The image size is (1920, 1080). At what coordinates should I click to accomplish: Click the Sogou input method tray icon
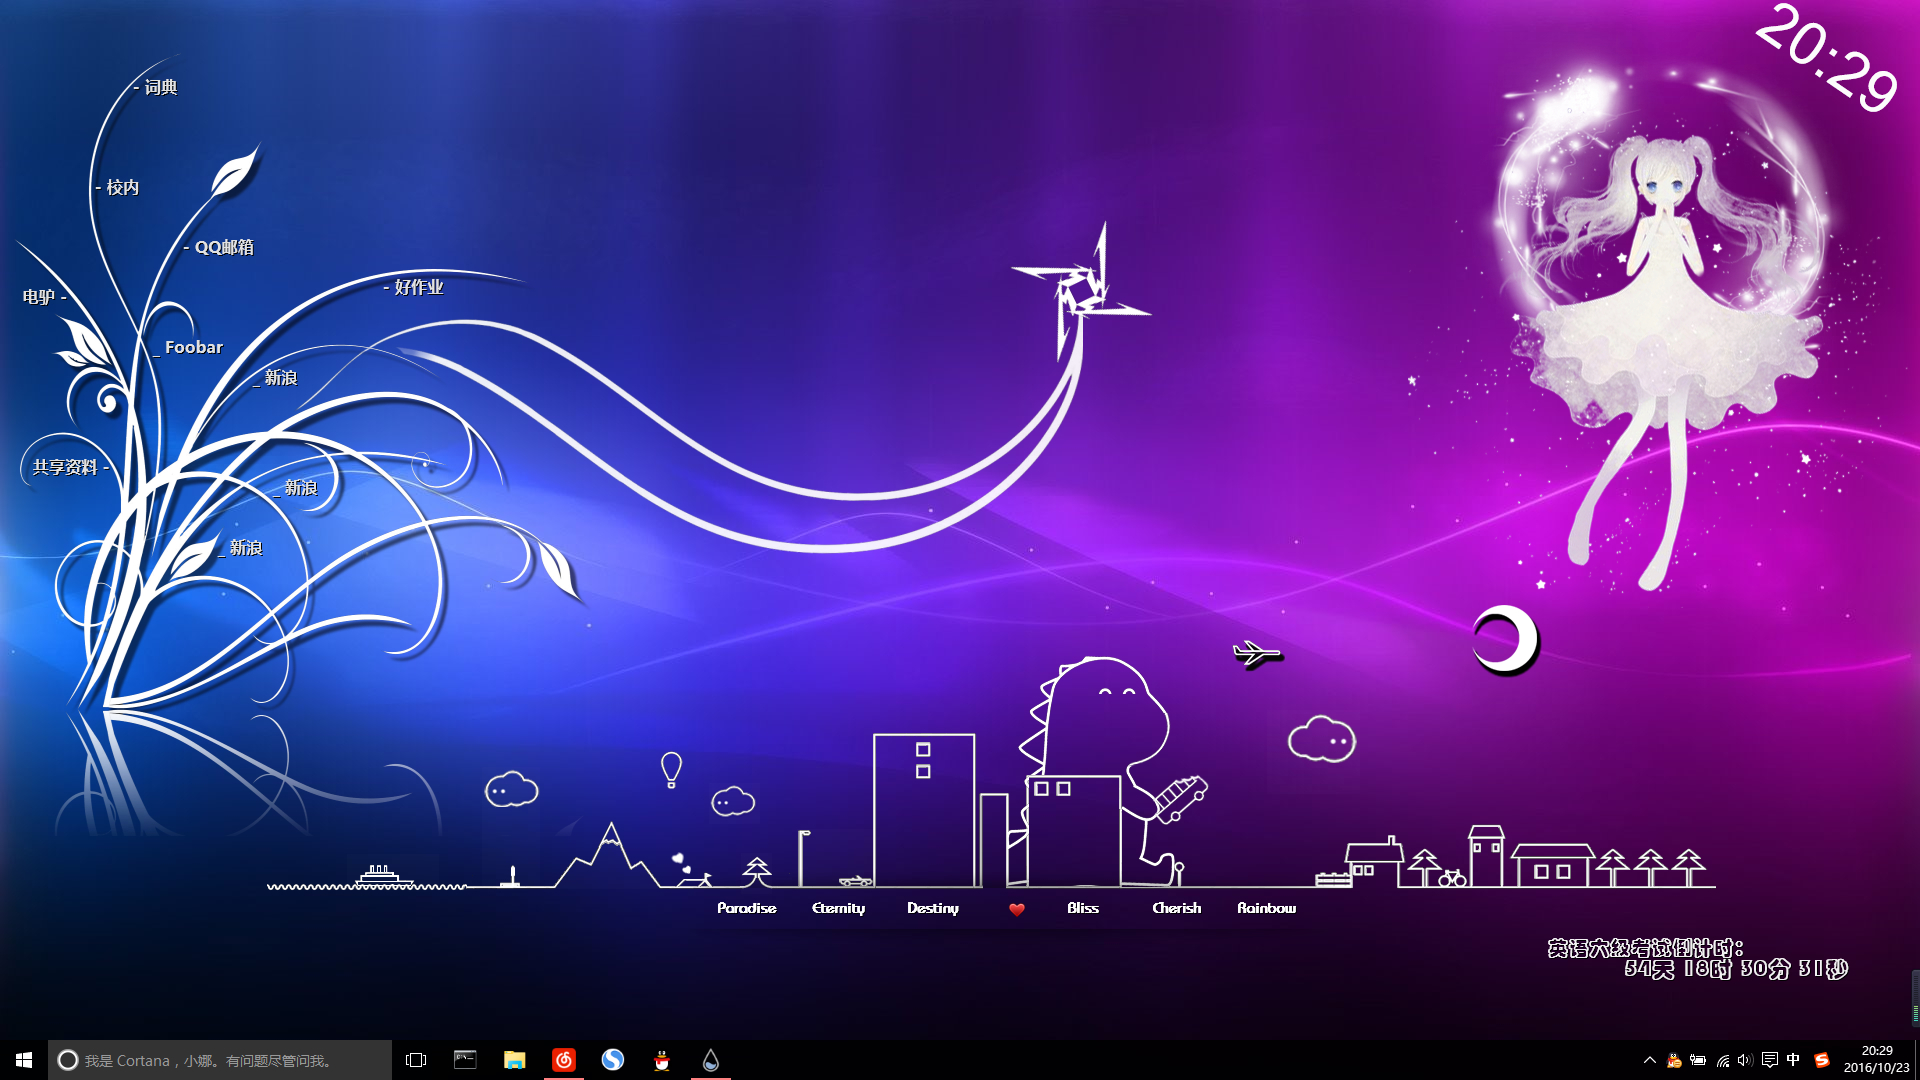pyautogui.click(x=1822, y=1060)
